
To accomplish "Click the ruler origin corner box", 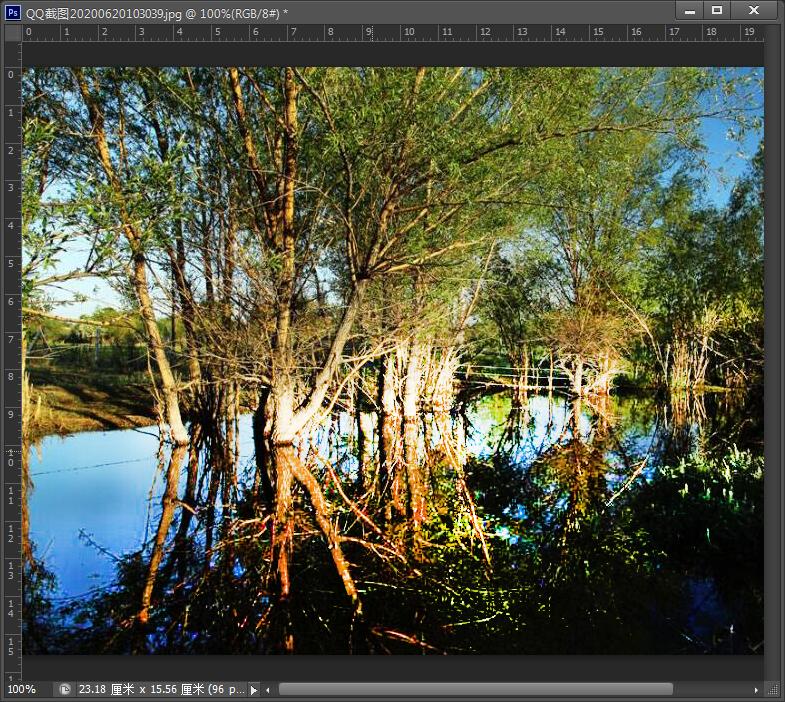I will click(x=12, y=32).
